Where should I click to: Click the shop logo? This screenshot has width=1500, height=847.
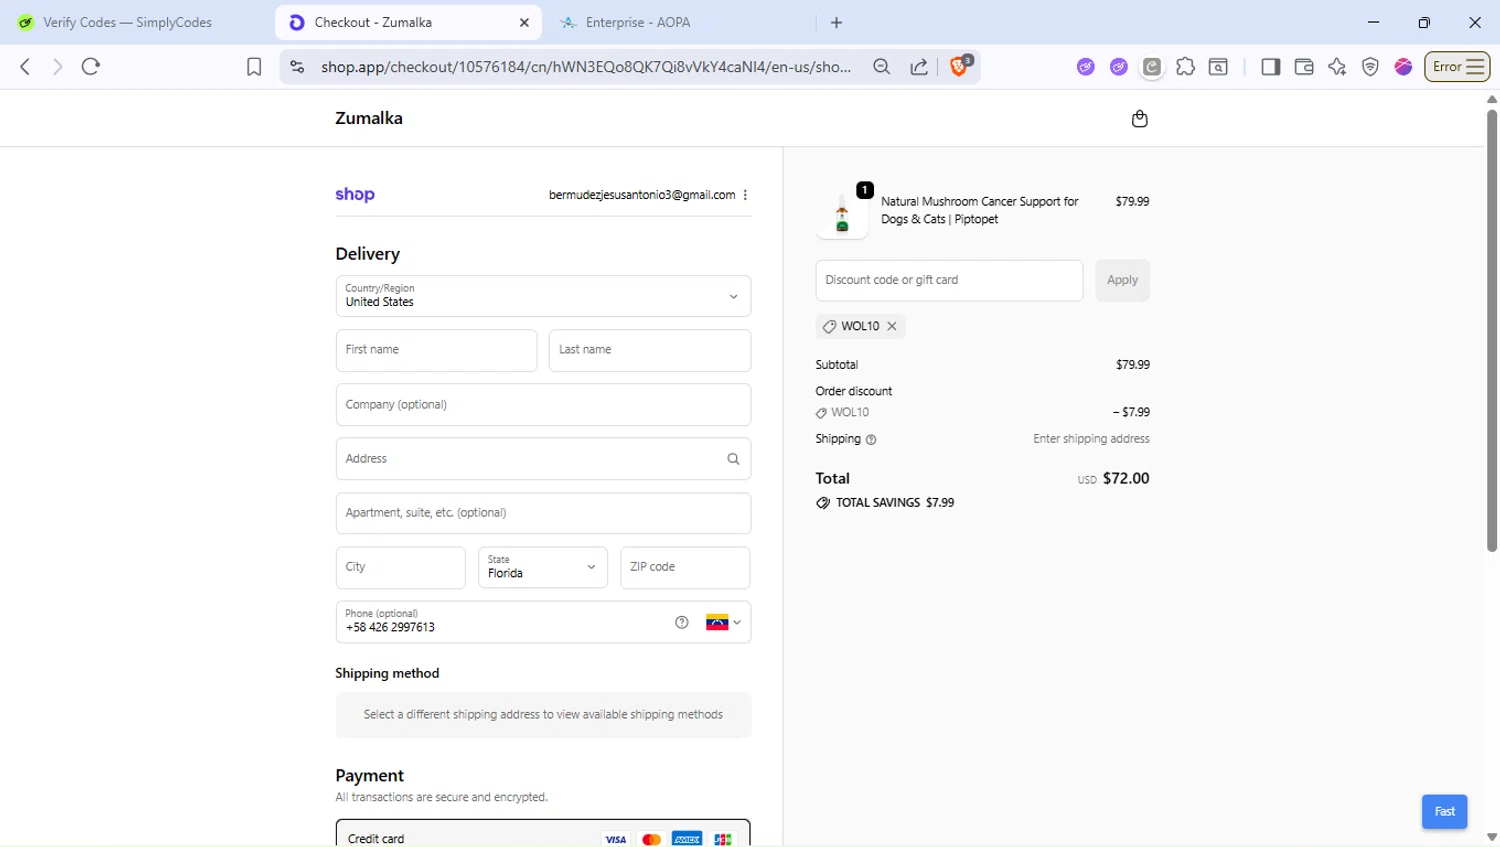coord(355,194)
